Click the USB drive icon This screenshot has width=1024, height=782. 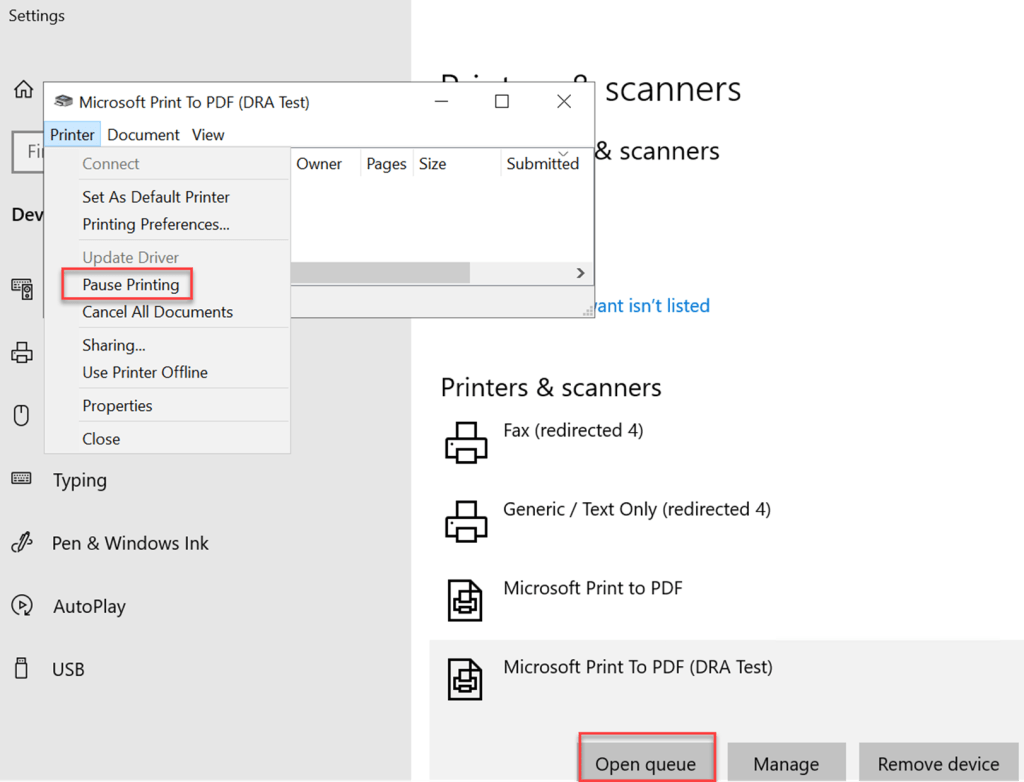(22, 669)
